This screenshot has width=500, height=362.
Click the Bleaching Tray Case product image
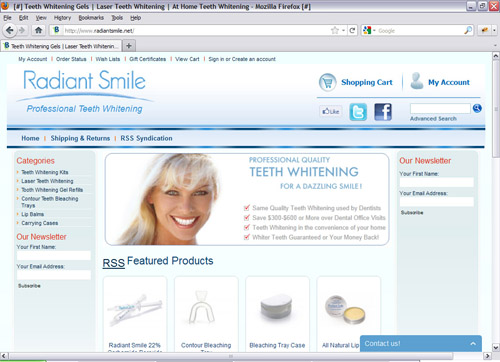click(277, 308)
